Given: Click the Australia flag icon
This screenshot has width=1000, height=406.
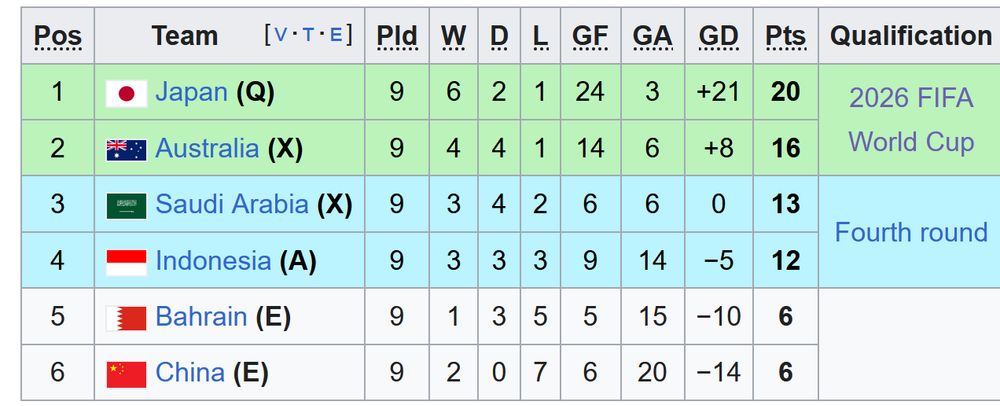Looking at the screenshot, I should point(126,149).
